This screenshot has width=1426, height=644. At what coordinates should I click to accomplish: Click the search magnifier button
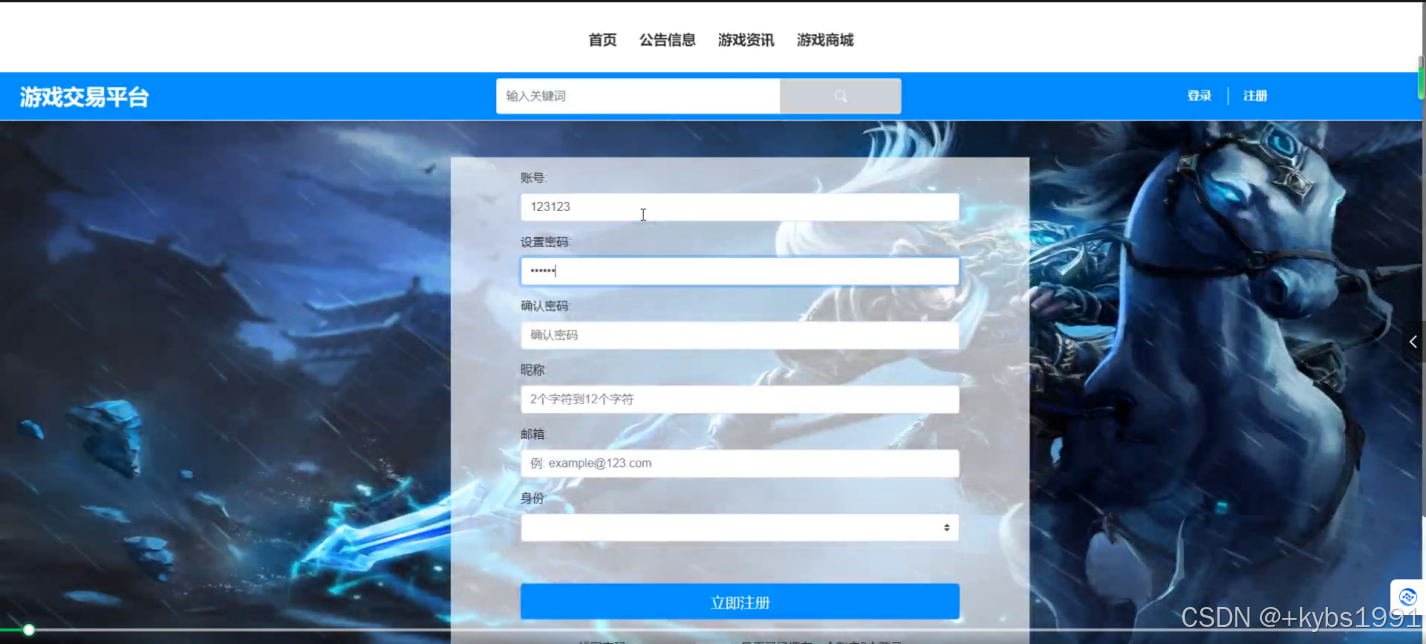click(x=840, y=96)
